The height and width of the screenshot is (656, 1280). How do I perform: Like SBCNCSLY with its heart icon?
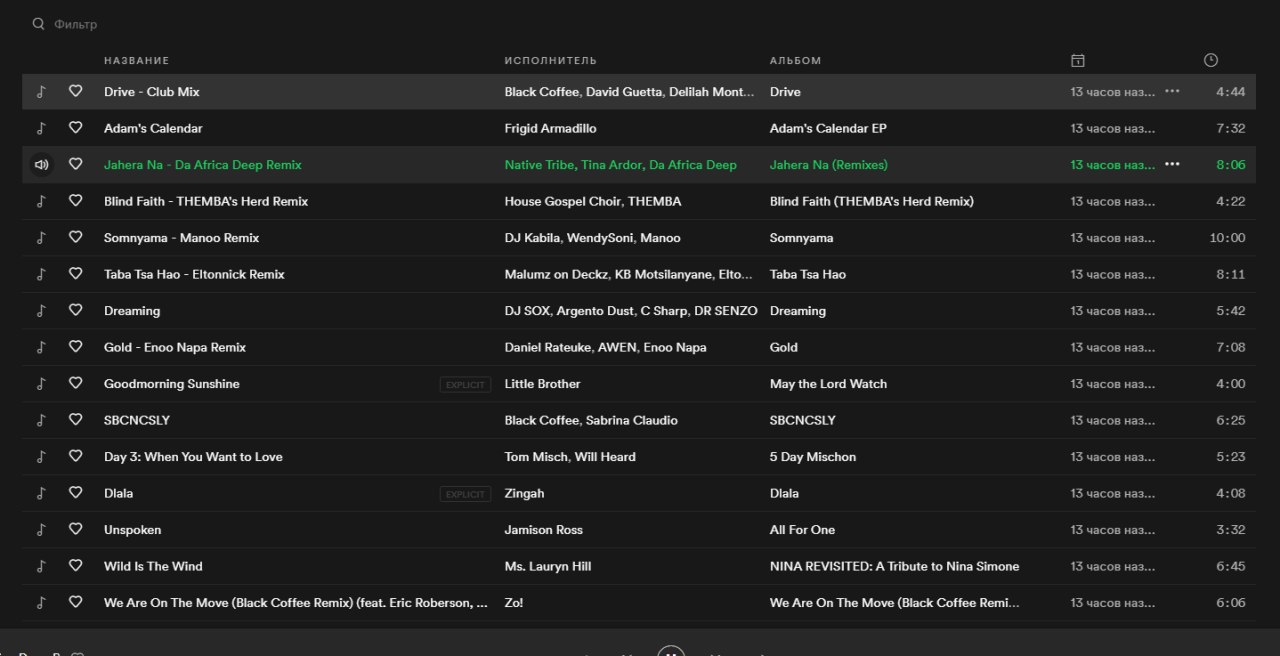[75, 419]
